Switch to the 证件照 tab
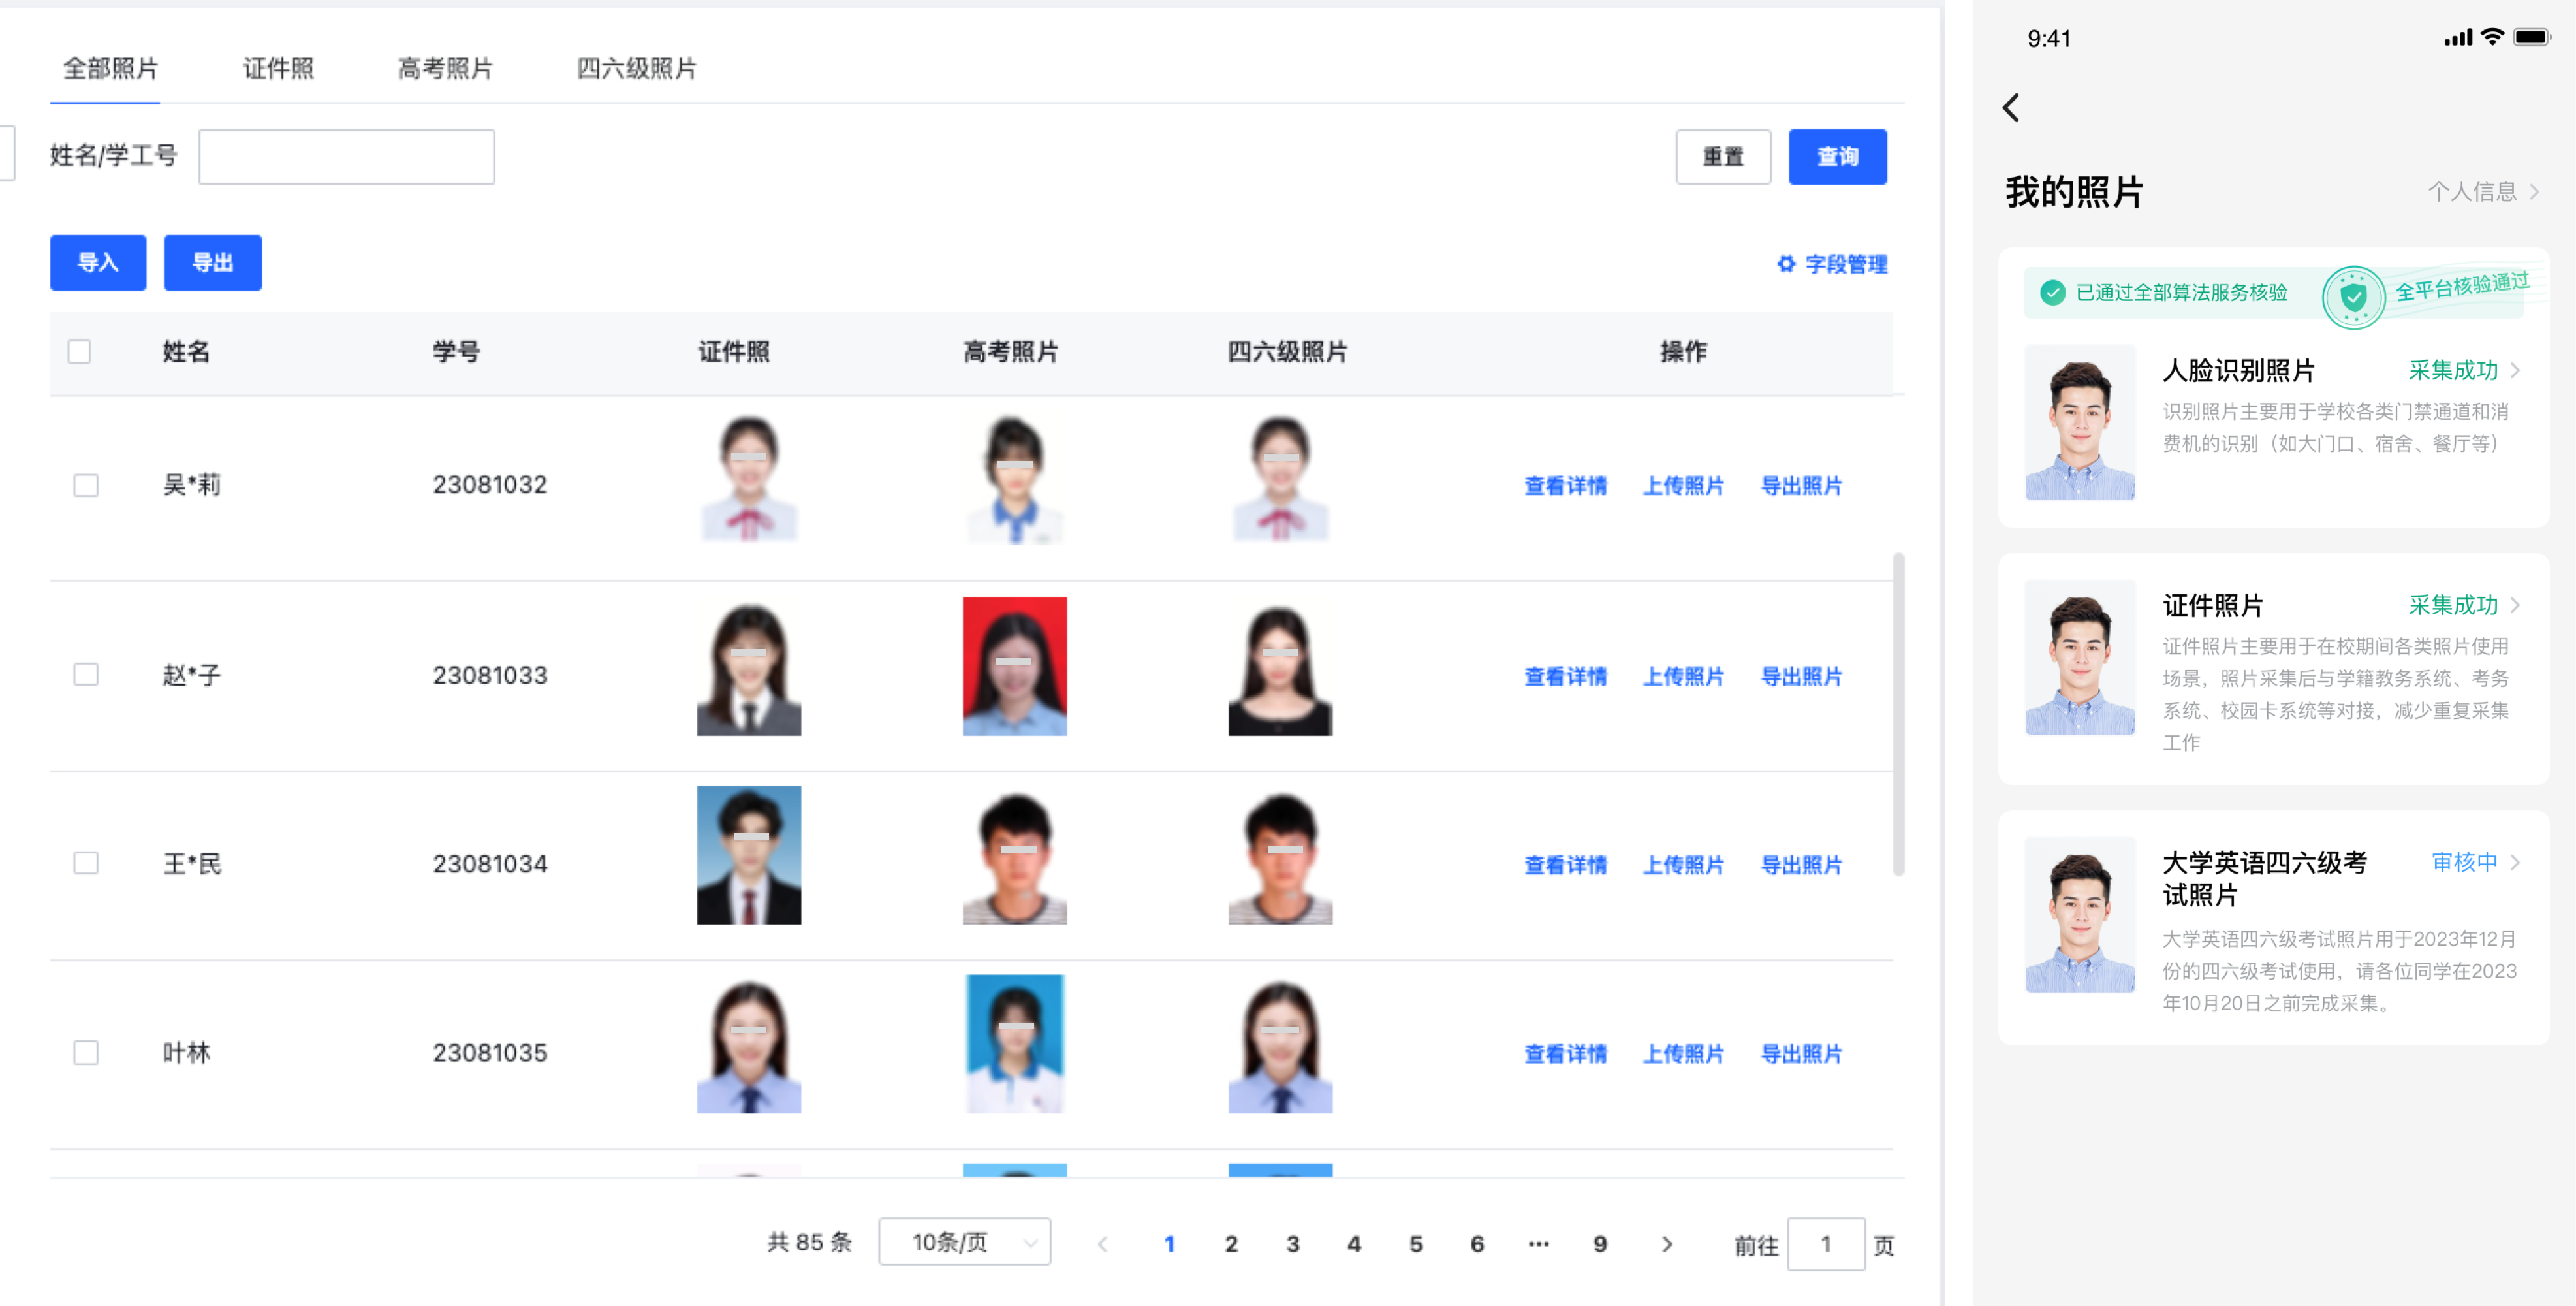2576x1306 pixels. [279, 68]
